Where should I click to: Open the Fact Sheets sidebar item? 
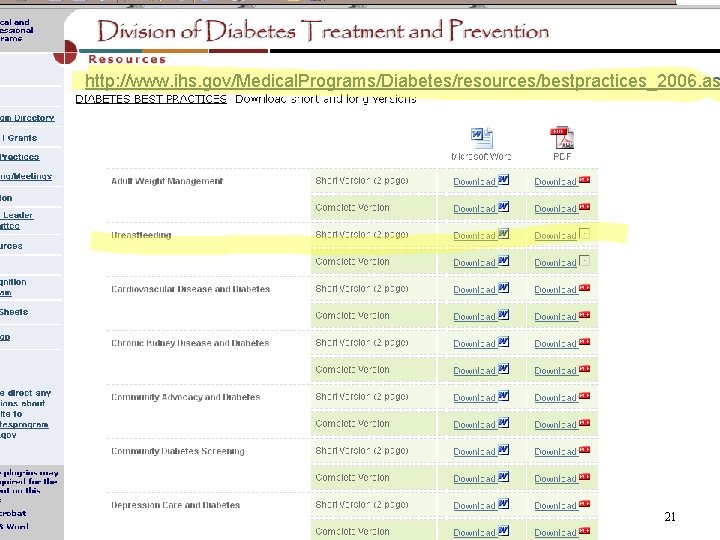pos(14,312)
